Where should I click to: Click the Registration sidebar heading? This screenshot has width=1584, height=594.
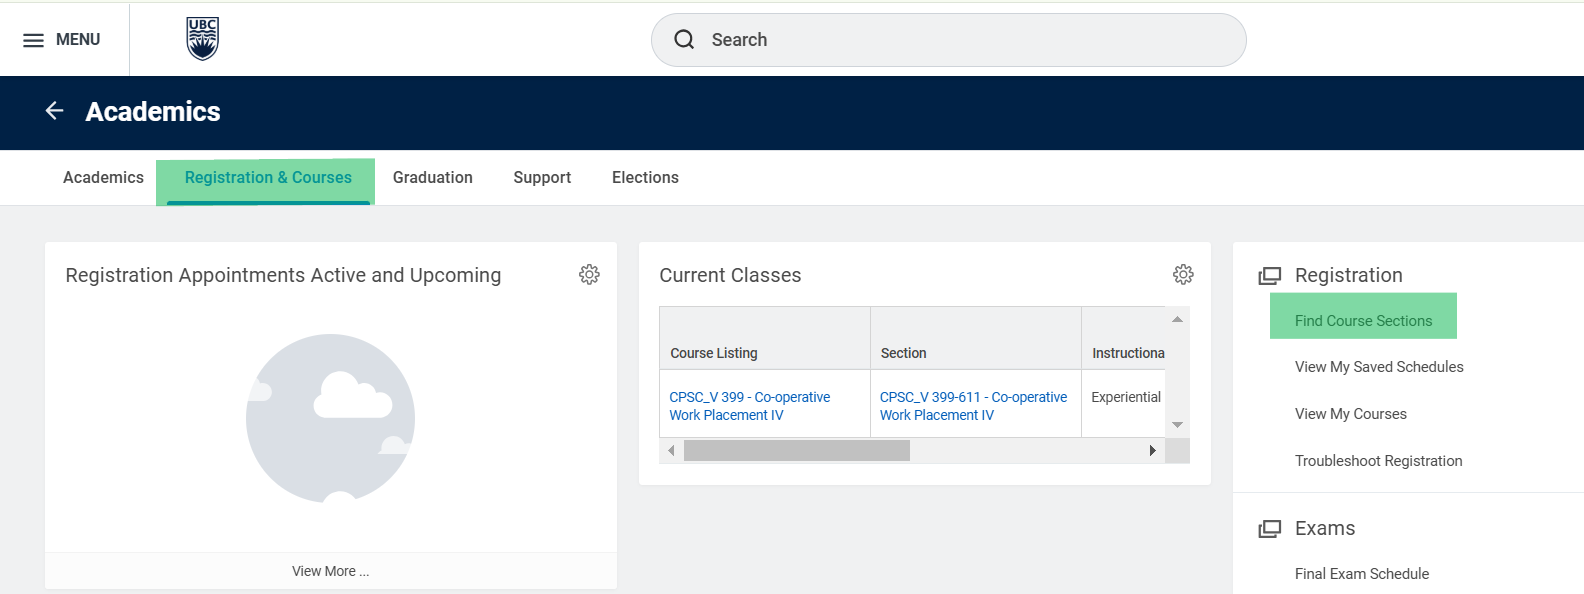coord(1349,275)
